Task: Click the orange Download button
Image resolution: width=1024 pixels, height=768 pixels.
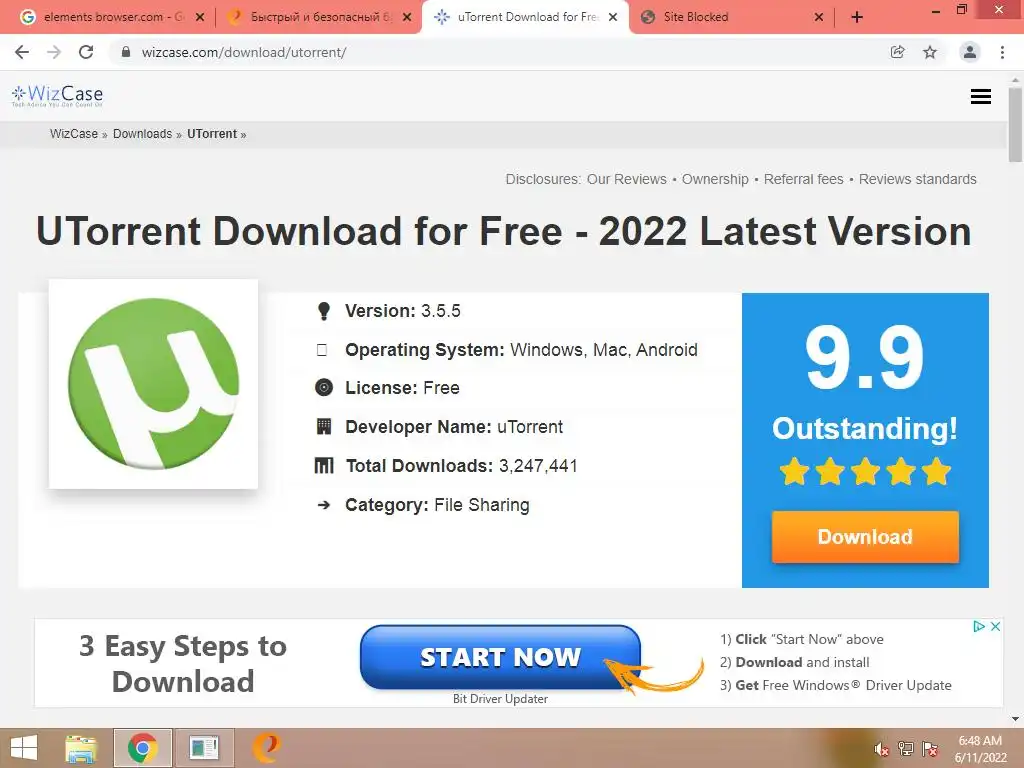Action: tap(865, 537)
